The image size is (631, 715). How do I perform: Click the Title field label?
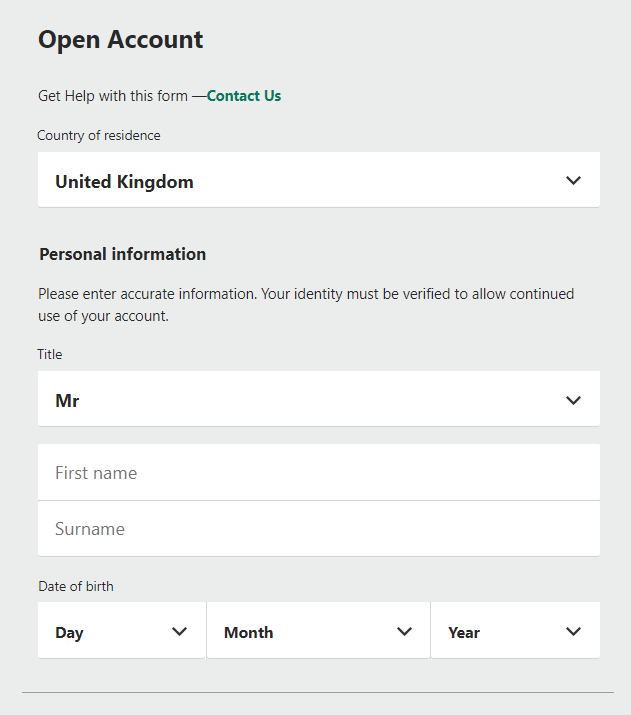[x=50, y=354]
